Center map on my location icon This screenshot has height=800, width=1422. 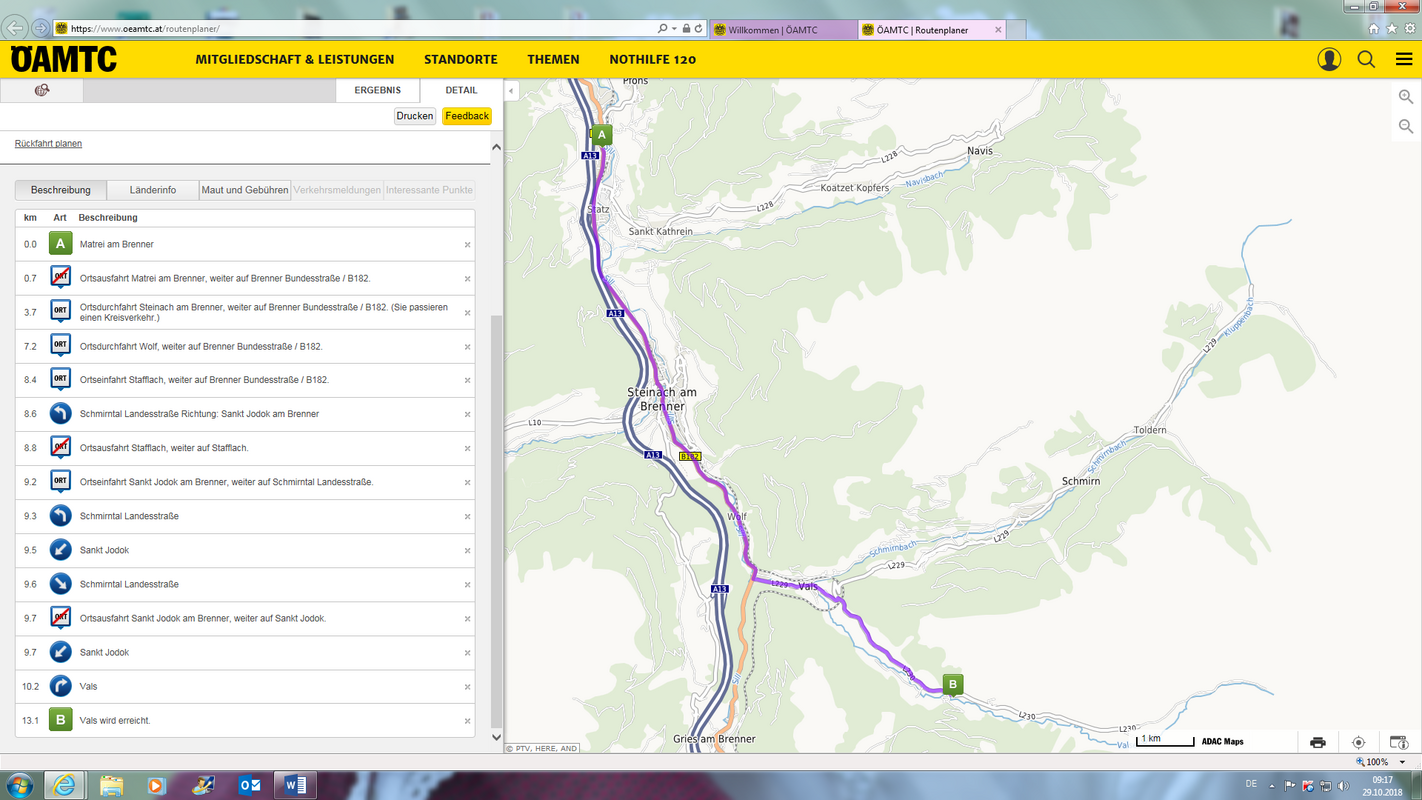pos(1358,742)
